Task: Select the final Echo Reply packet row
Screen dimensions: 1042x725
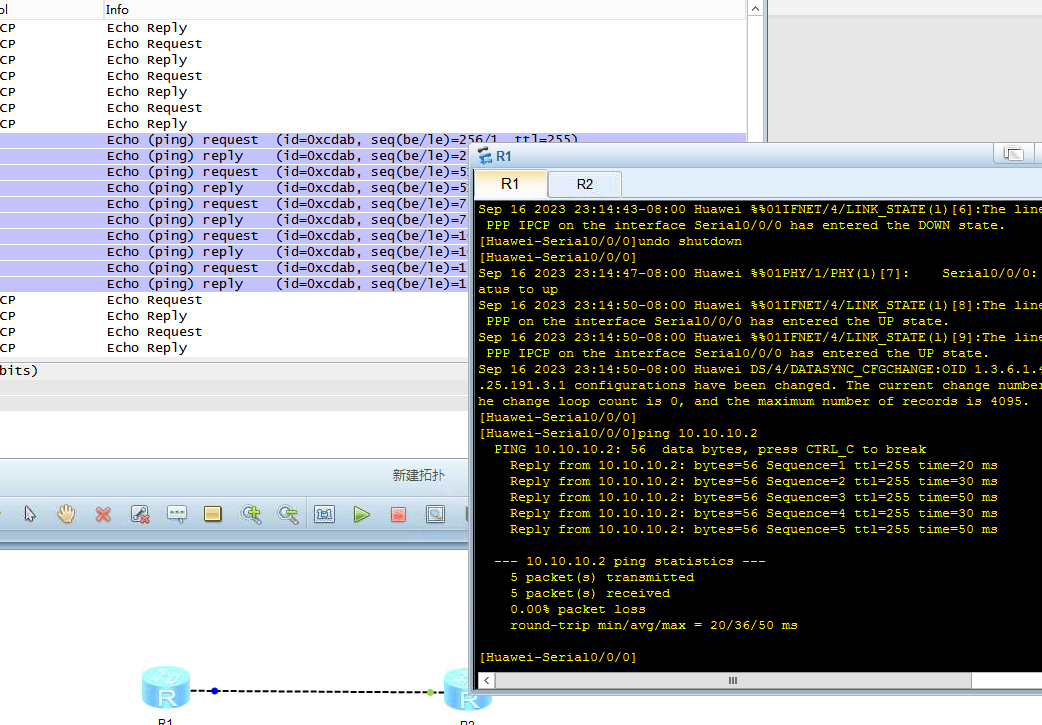Action: click(x=235, y=348)
